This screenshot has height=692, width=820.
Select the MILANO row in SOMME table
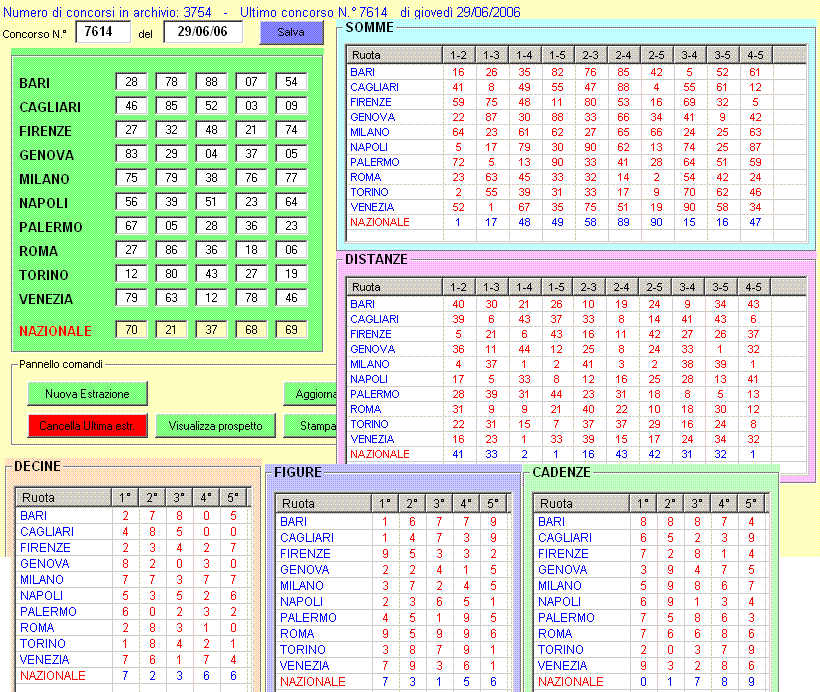tap(576, 132)
